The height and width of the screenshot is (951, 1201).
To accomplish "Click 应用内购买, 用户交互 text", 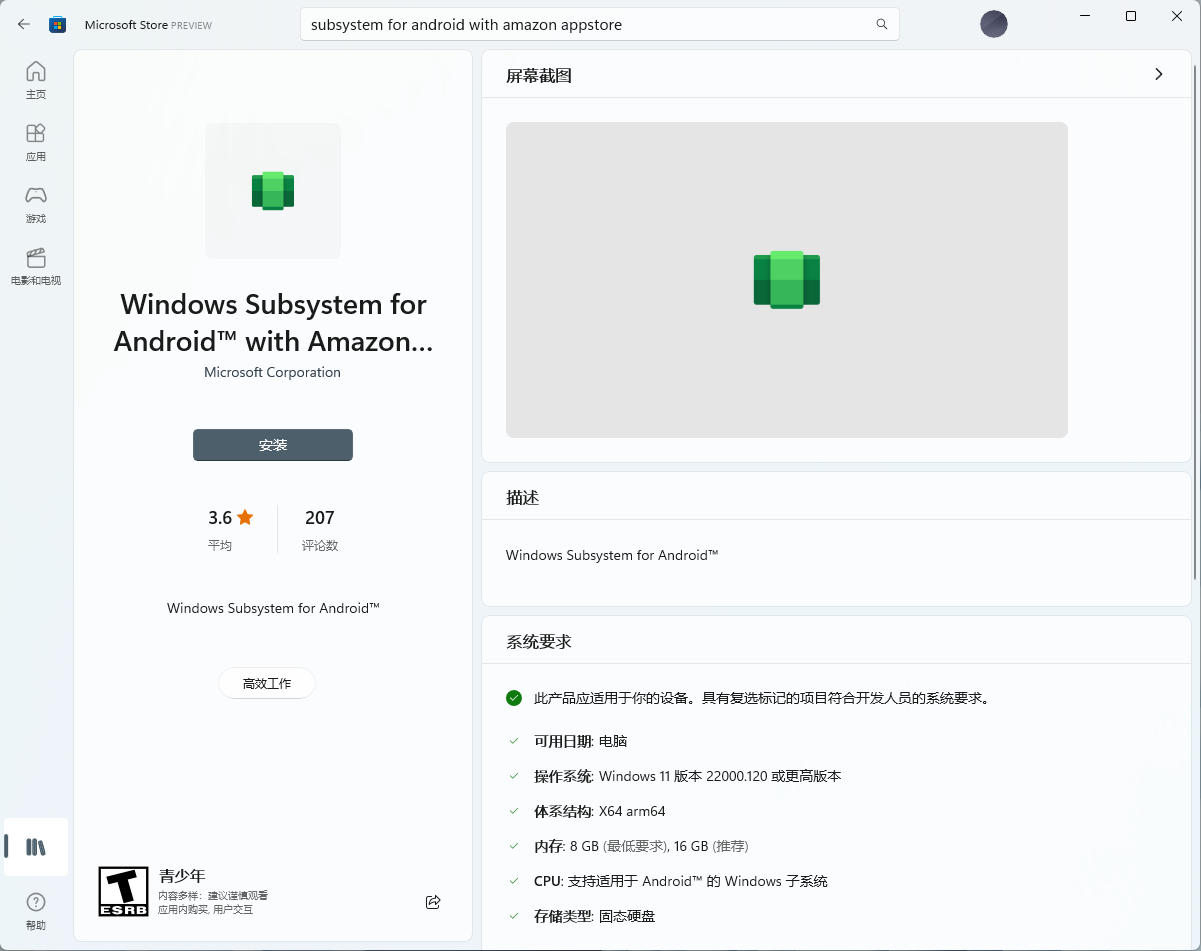I will coord(205,909).
